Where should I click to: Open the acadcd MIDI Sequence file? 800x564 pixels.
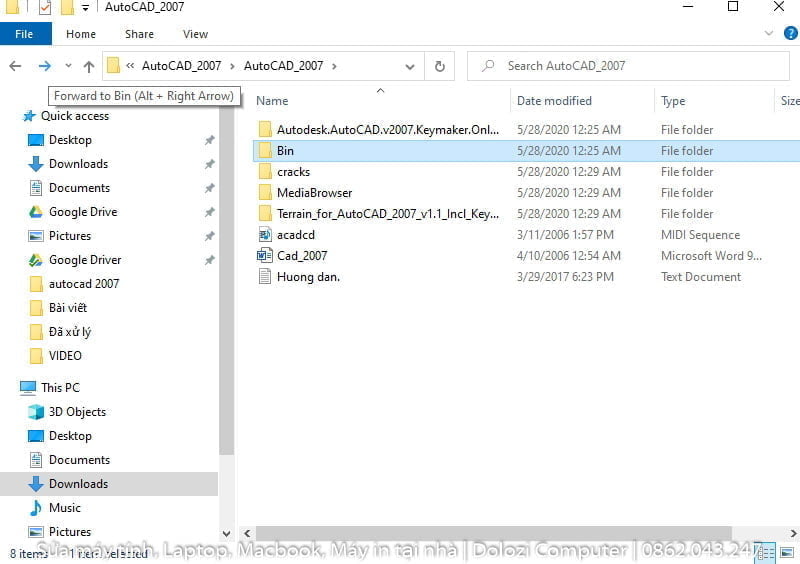click(295, 235)
